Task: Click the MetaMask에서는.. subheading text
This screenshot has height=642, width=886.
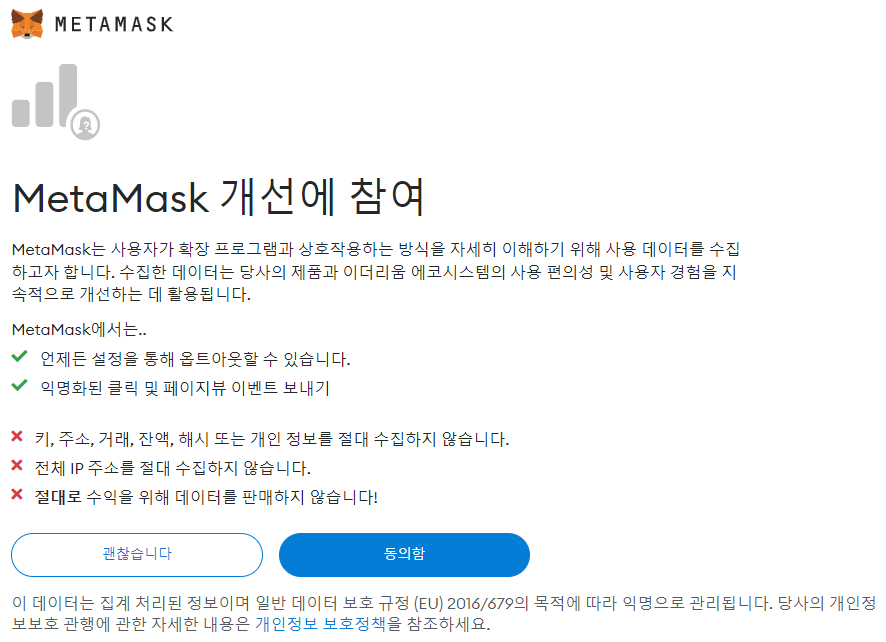Action: click(x=79, y=329)
